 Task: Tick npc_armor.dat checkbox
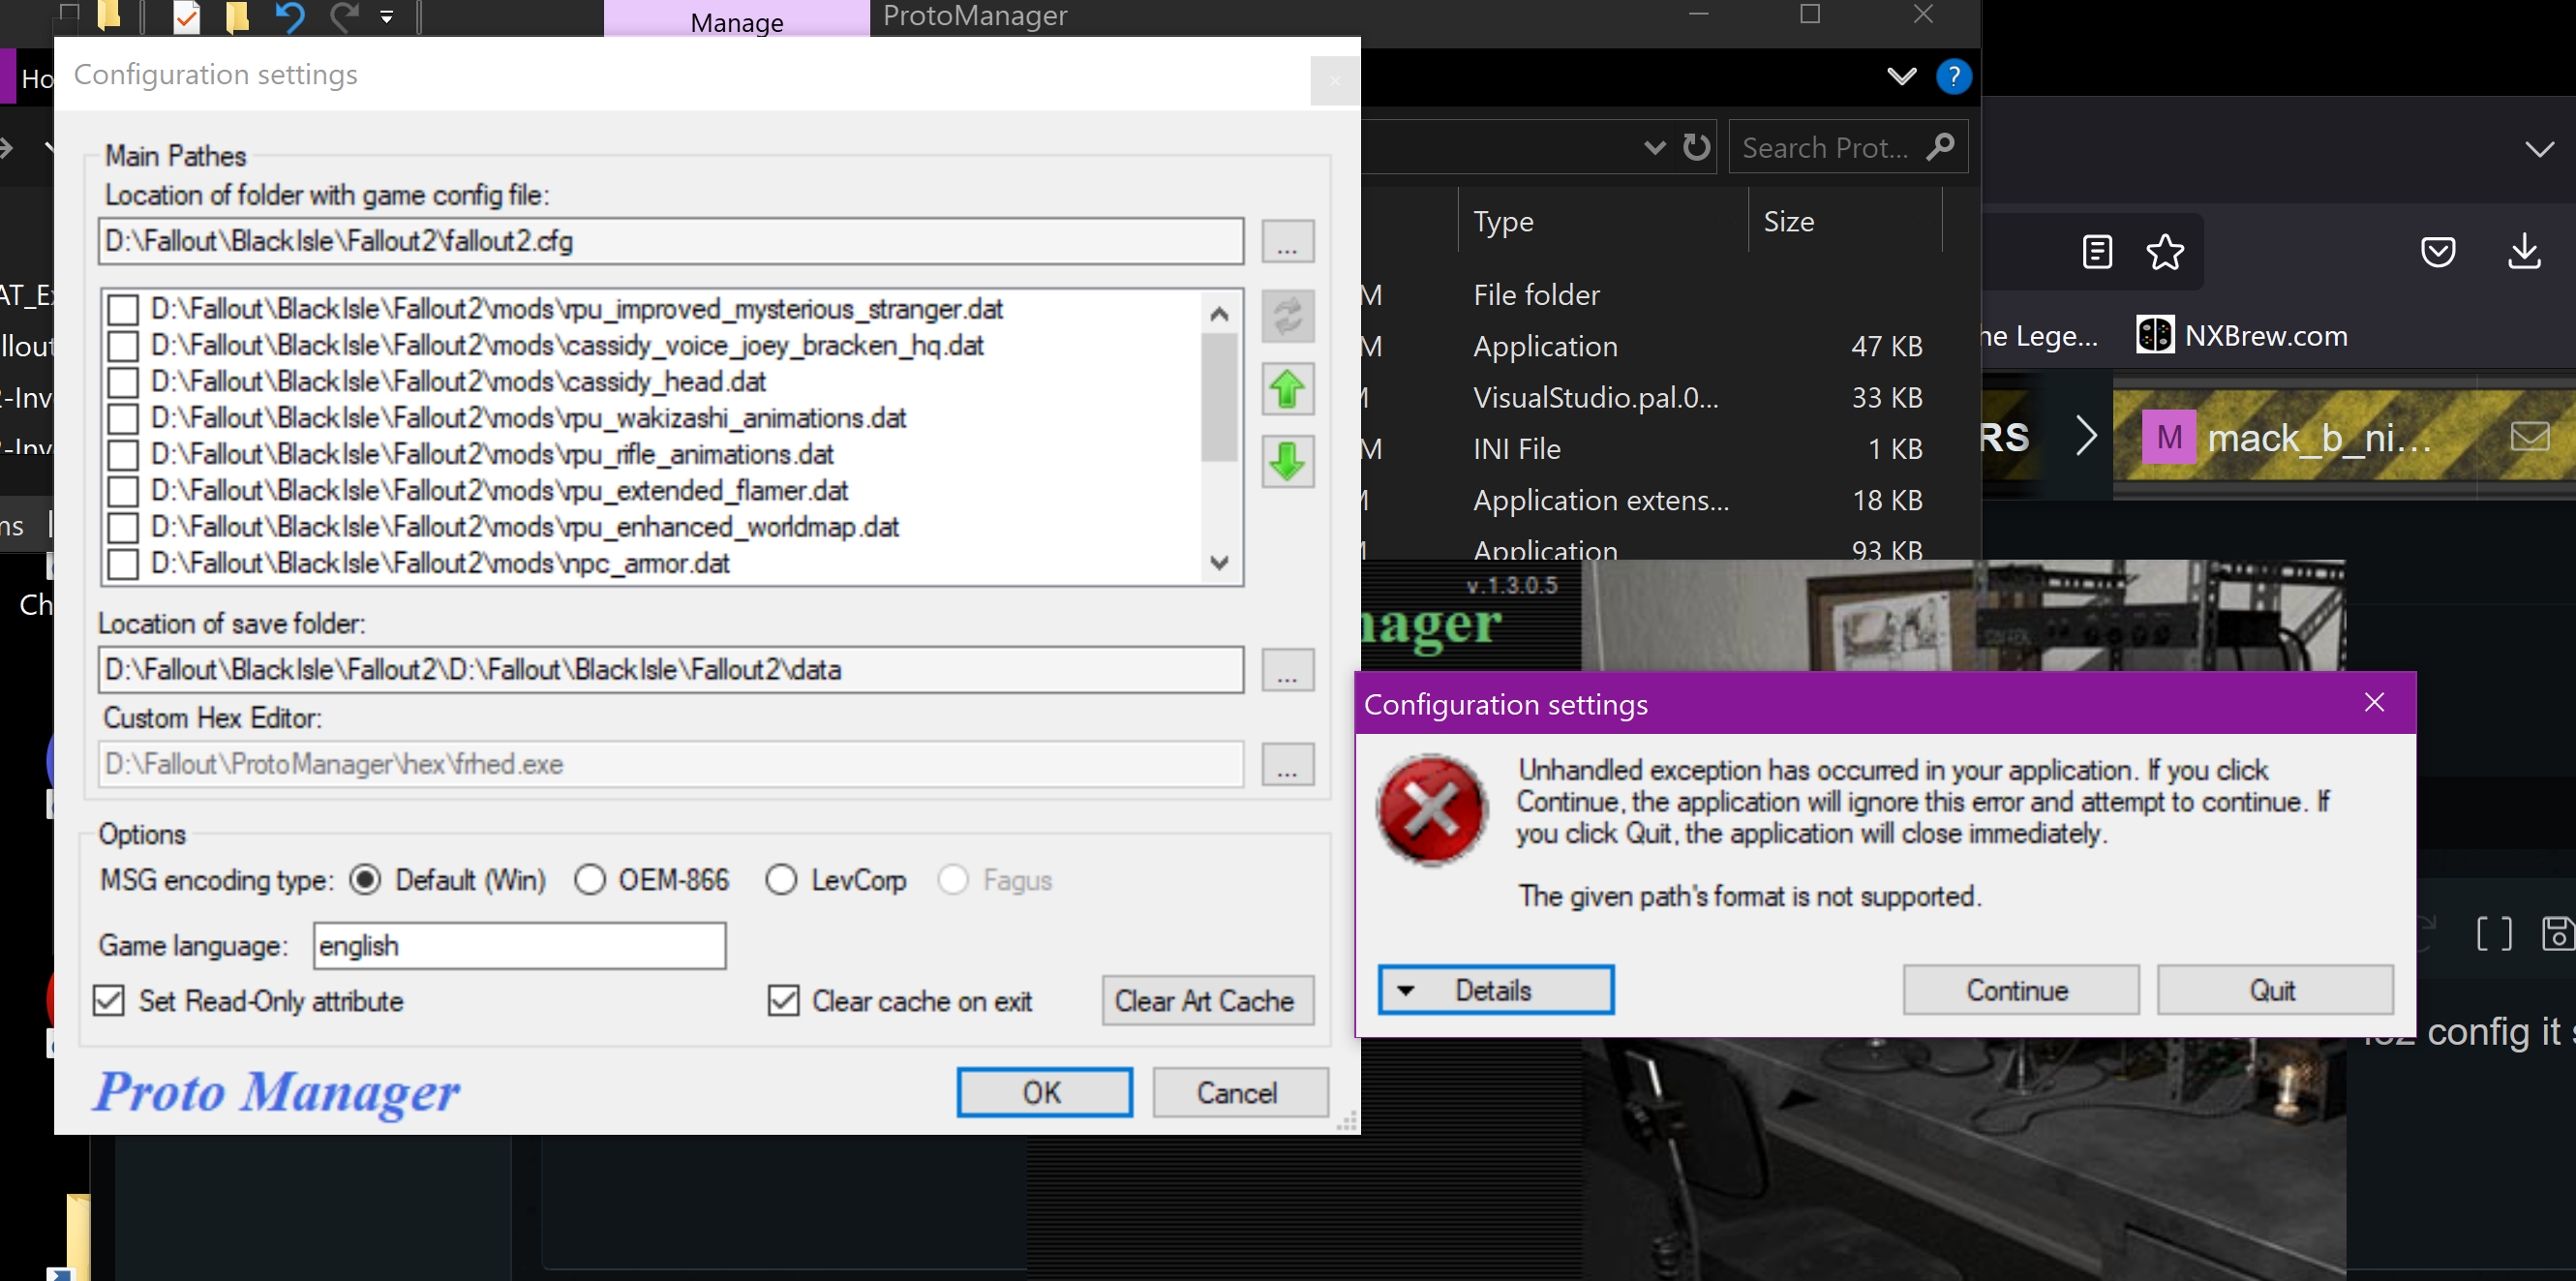123,564
